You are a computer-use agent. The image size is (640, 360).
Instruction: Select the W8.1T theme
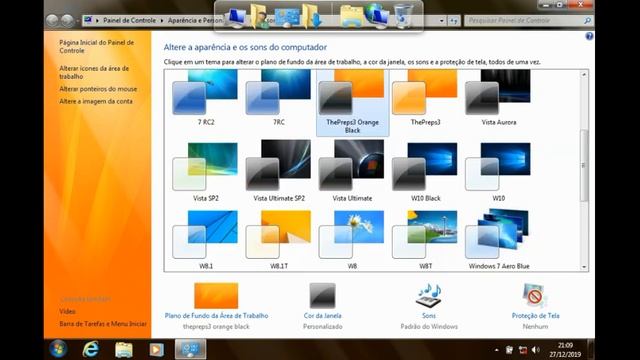[279, 240]
